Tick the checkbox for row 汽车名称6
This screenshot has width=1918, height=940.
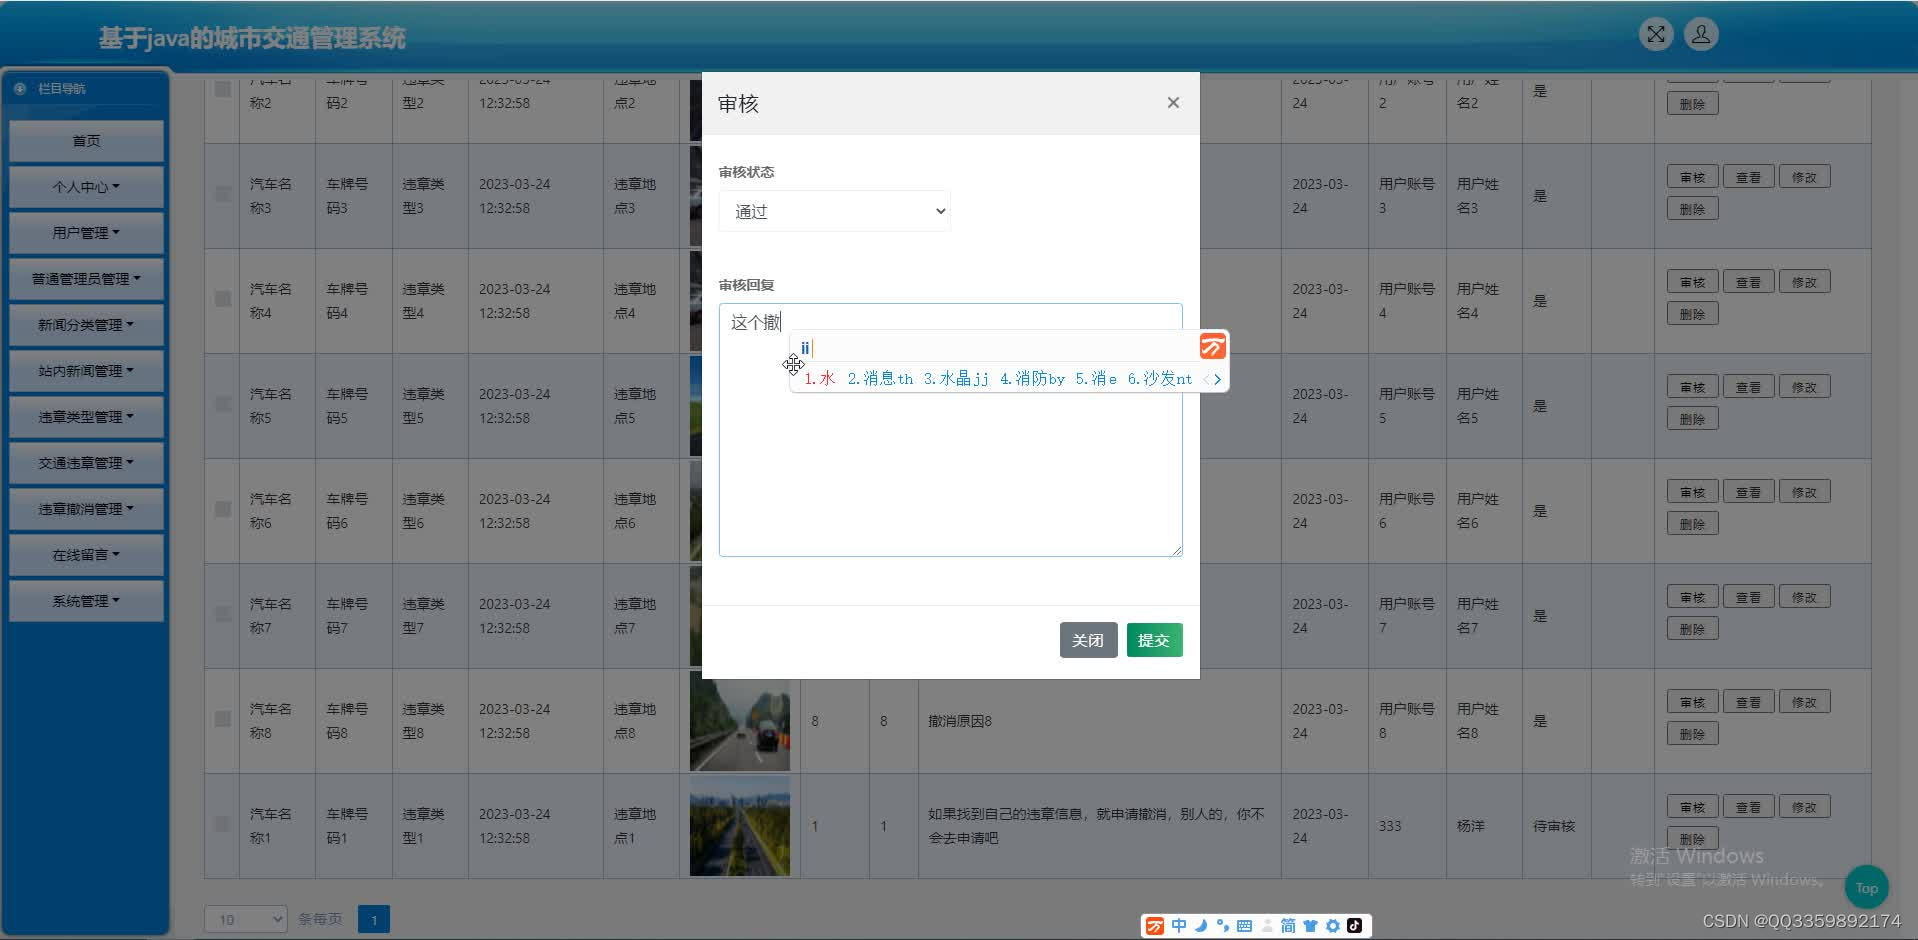coord(223,509)
